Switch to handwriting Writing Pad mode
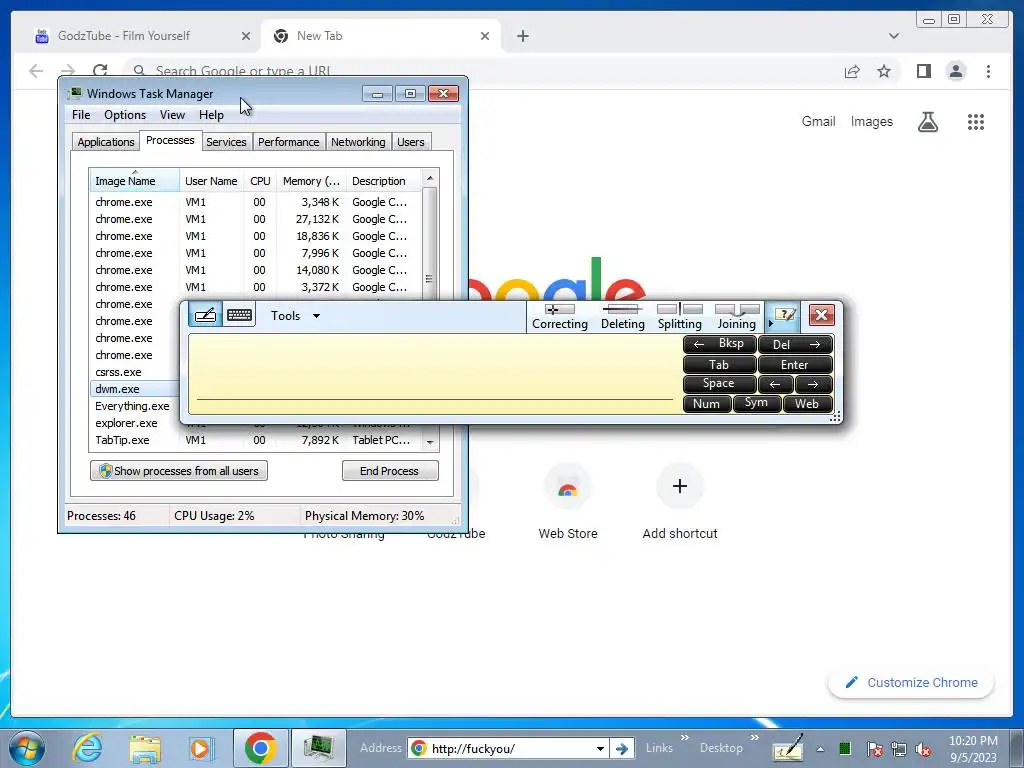The image size is (1024, 768). 205,315
